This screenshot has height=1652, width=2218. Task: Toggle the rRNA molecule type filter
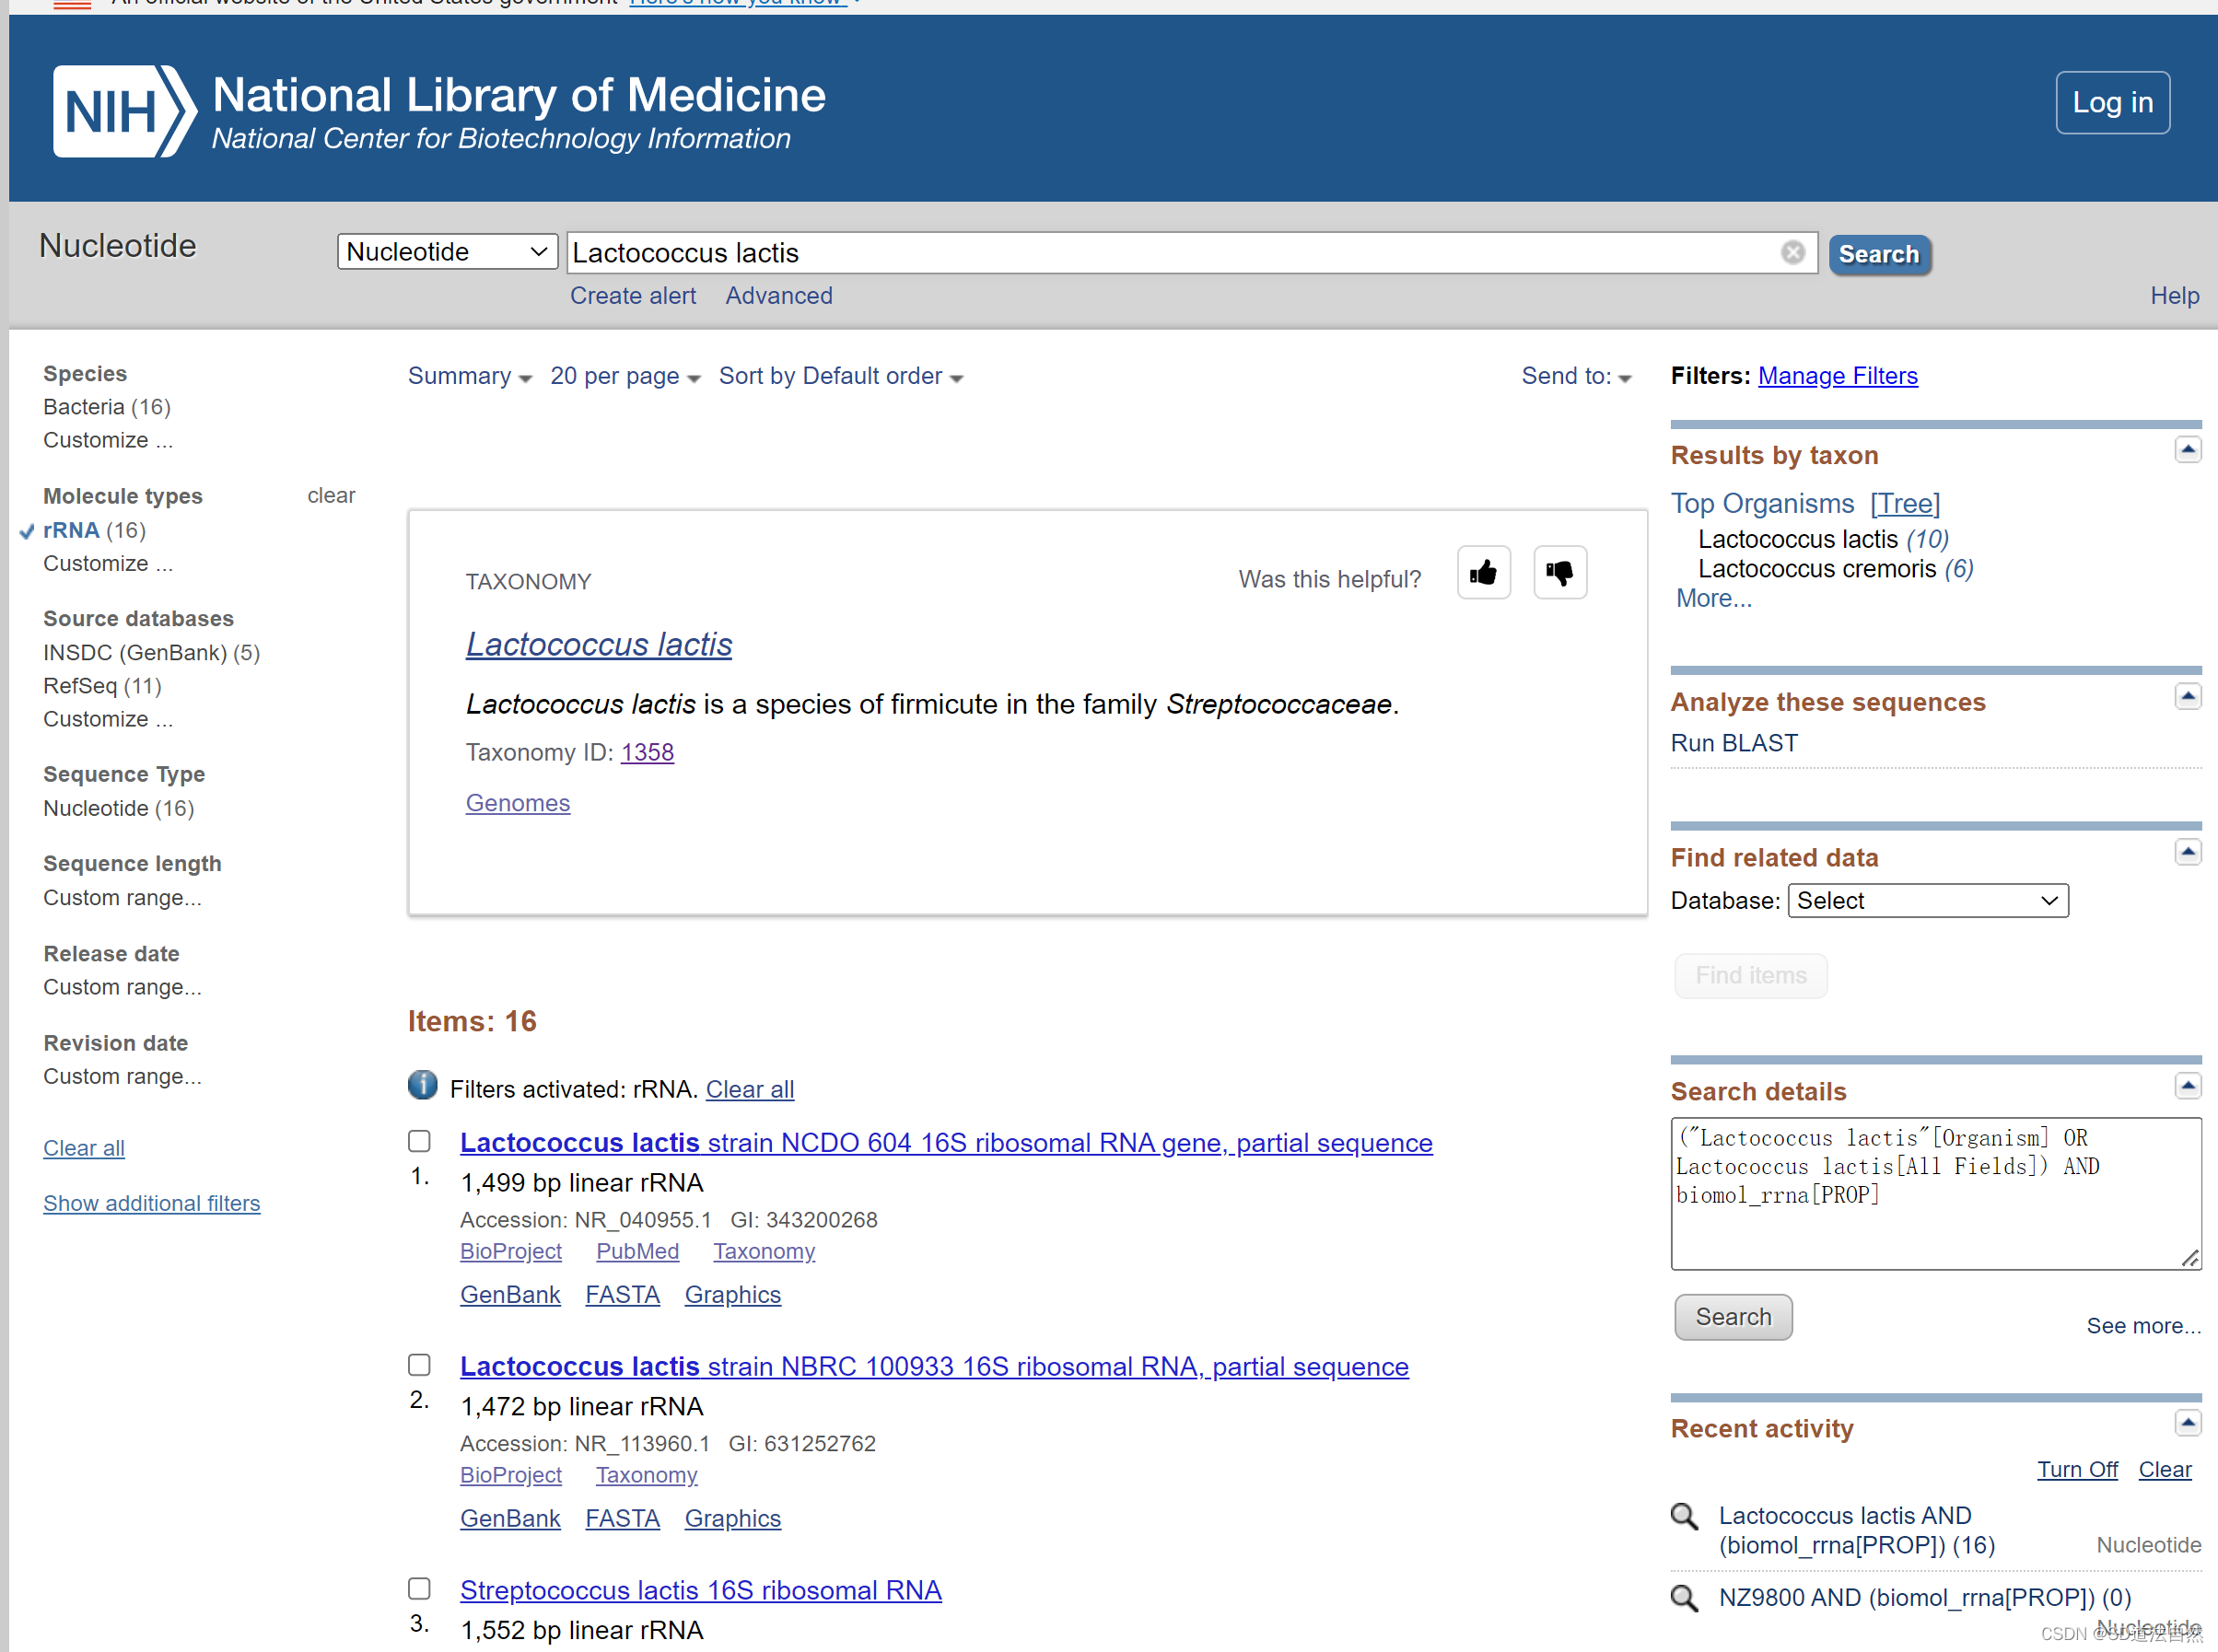72,531
